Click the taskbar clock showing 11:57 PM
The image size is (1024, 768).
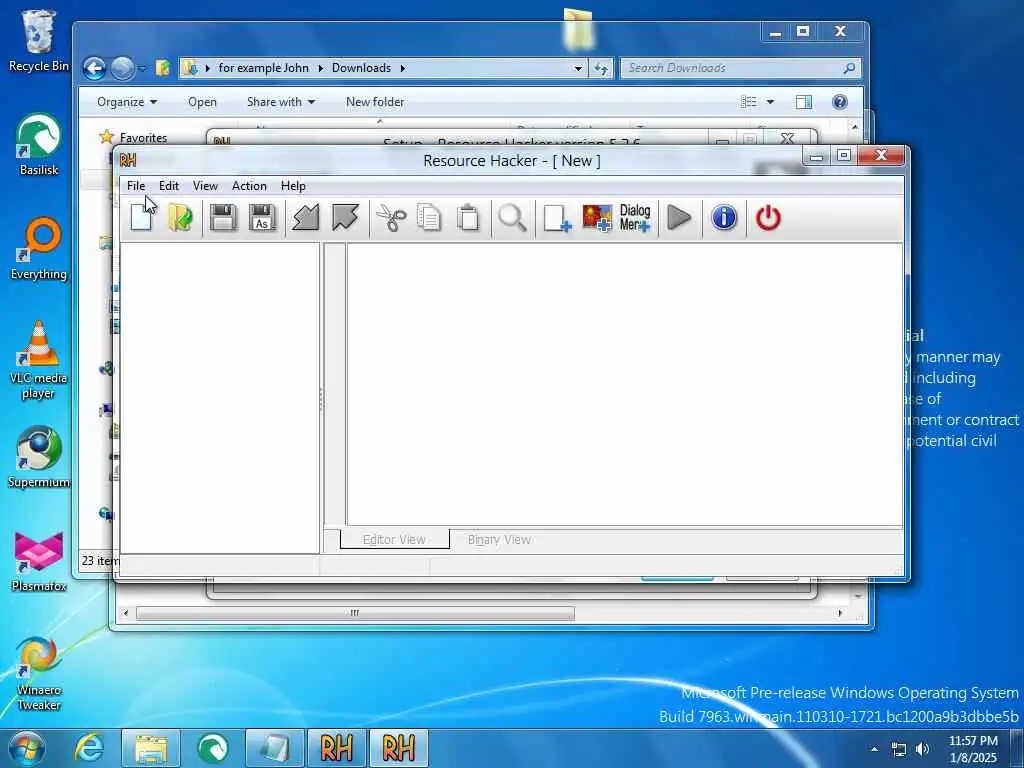[973, 749]
